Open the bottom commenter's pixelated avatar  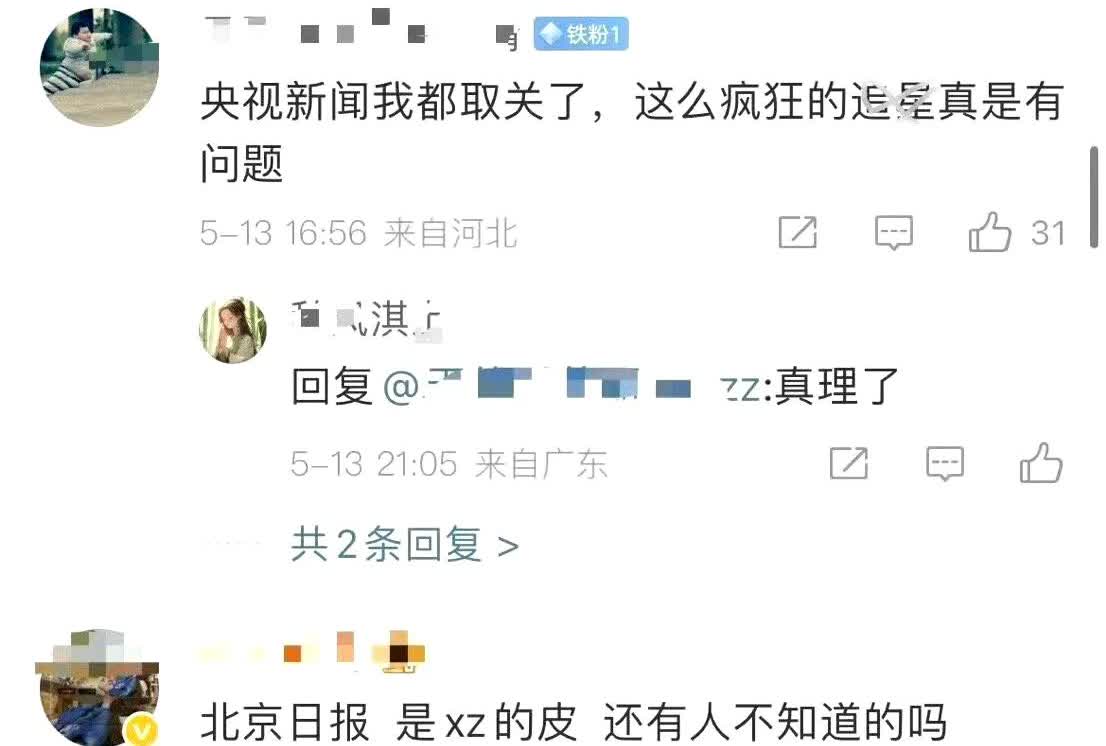(97, 687)
